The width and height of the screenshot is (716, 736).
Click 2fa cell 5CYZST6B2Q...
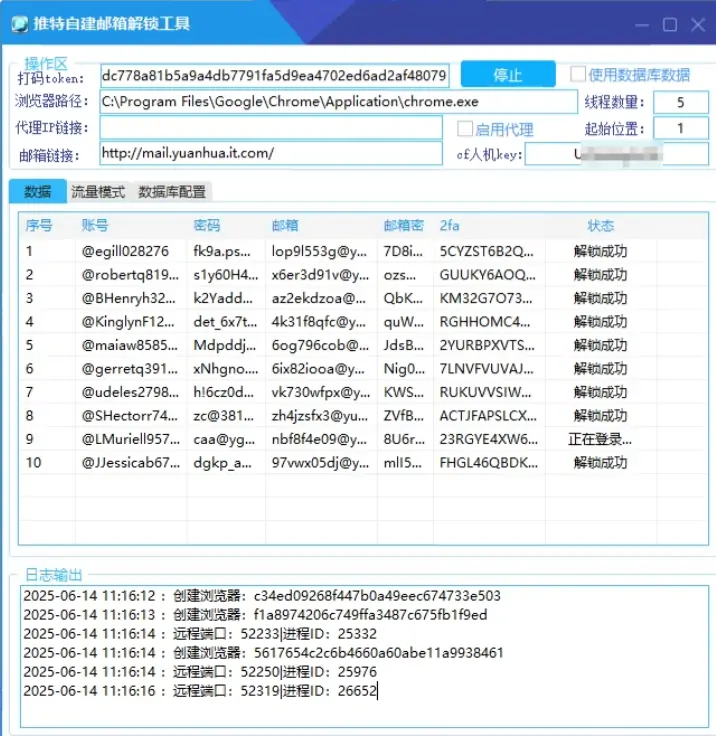pyautogui.click(x=487, y=252)
